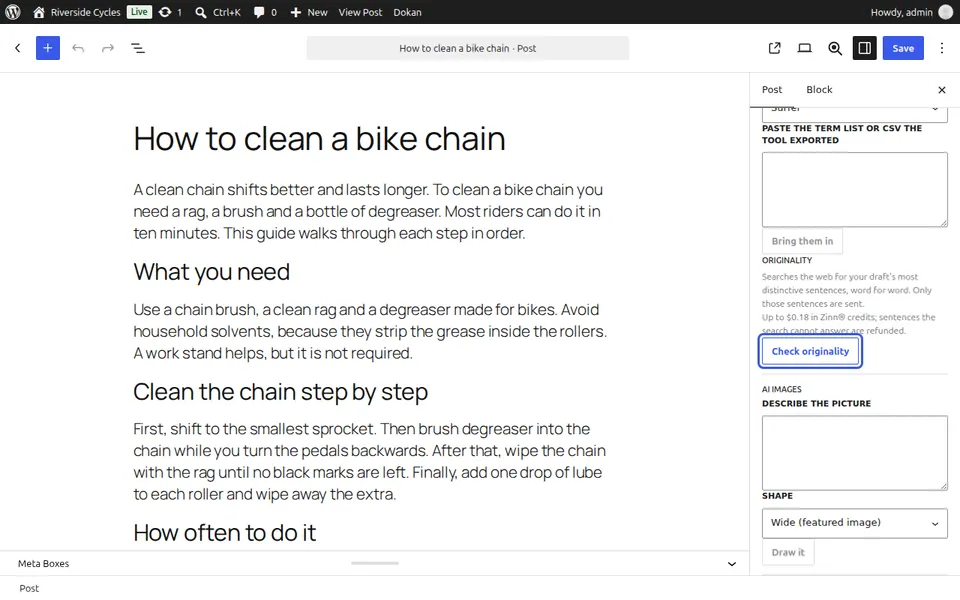Click View Post in the admin bar
Screen dimensions: 960x600
[x=360, y=12]
